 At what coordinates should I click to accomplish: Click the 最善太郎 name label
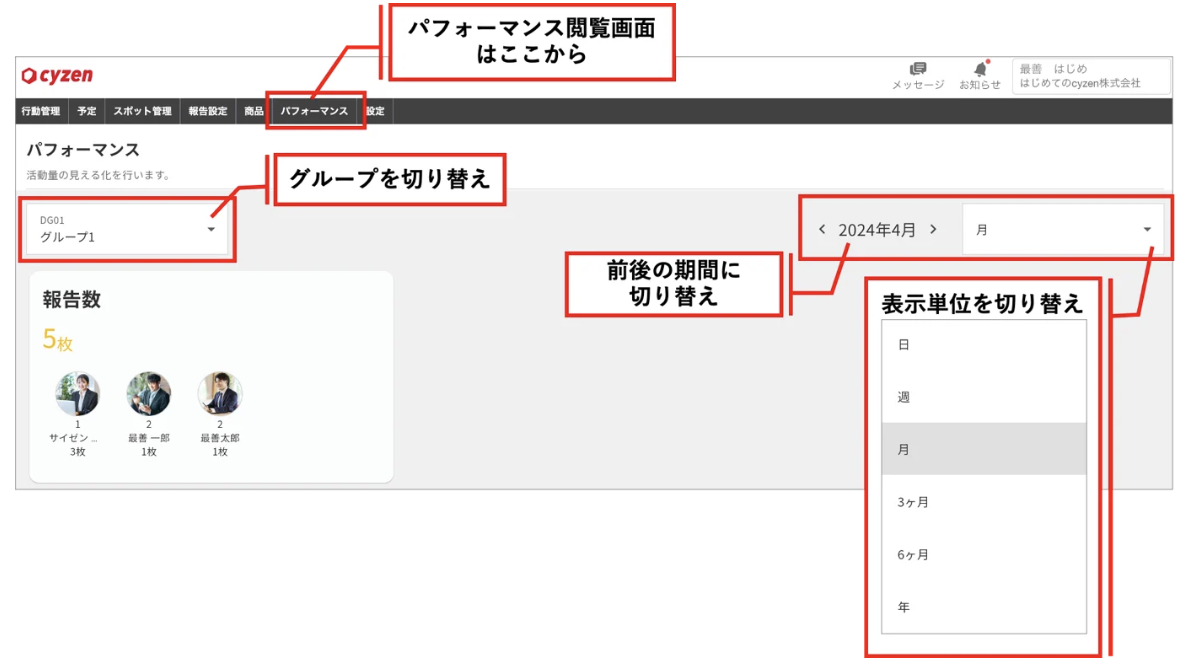[x=220, y=438]
